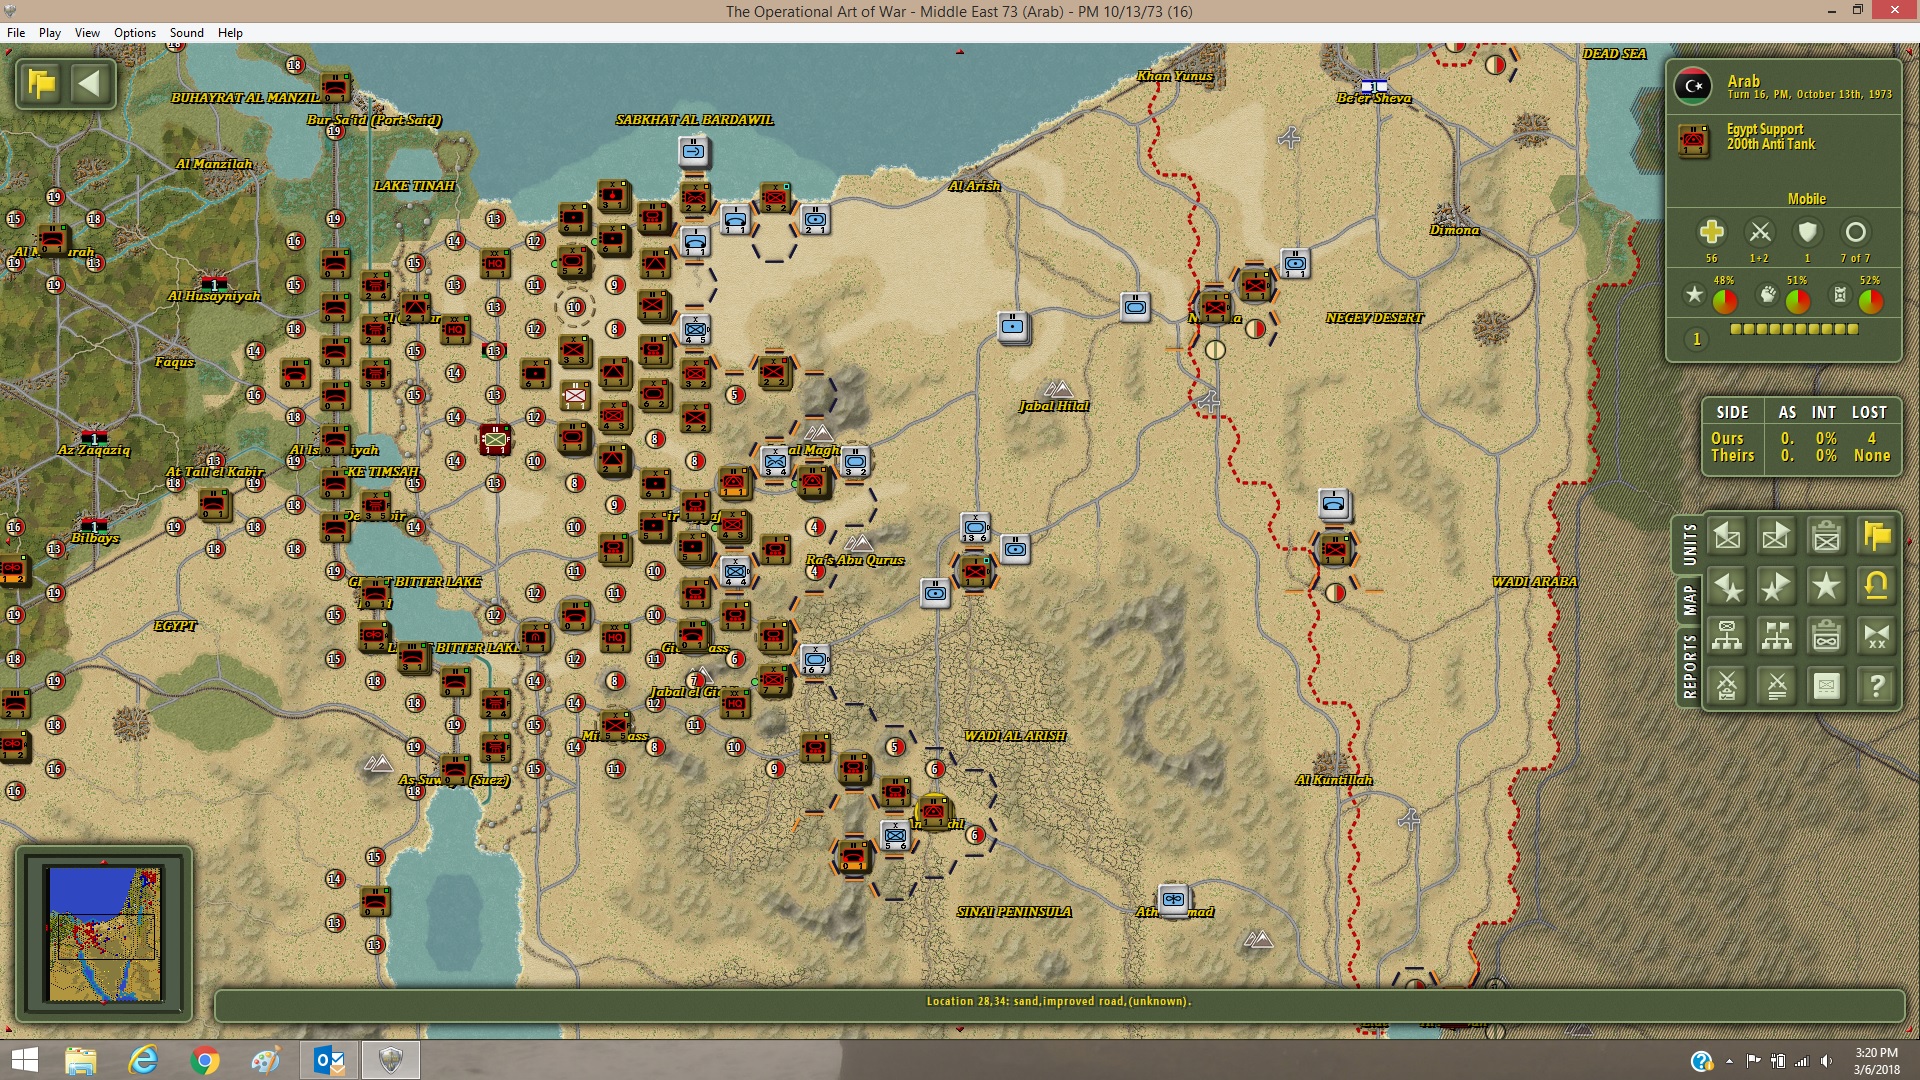Click the yellow undo arrow icon
1920x1080 pixels.
coord(1876,587)
